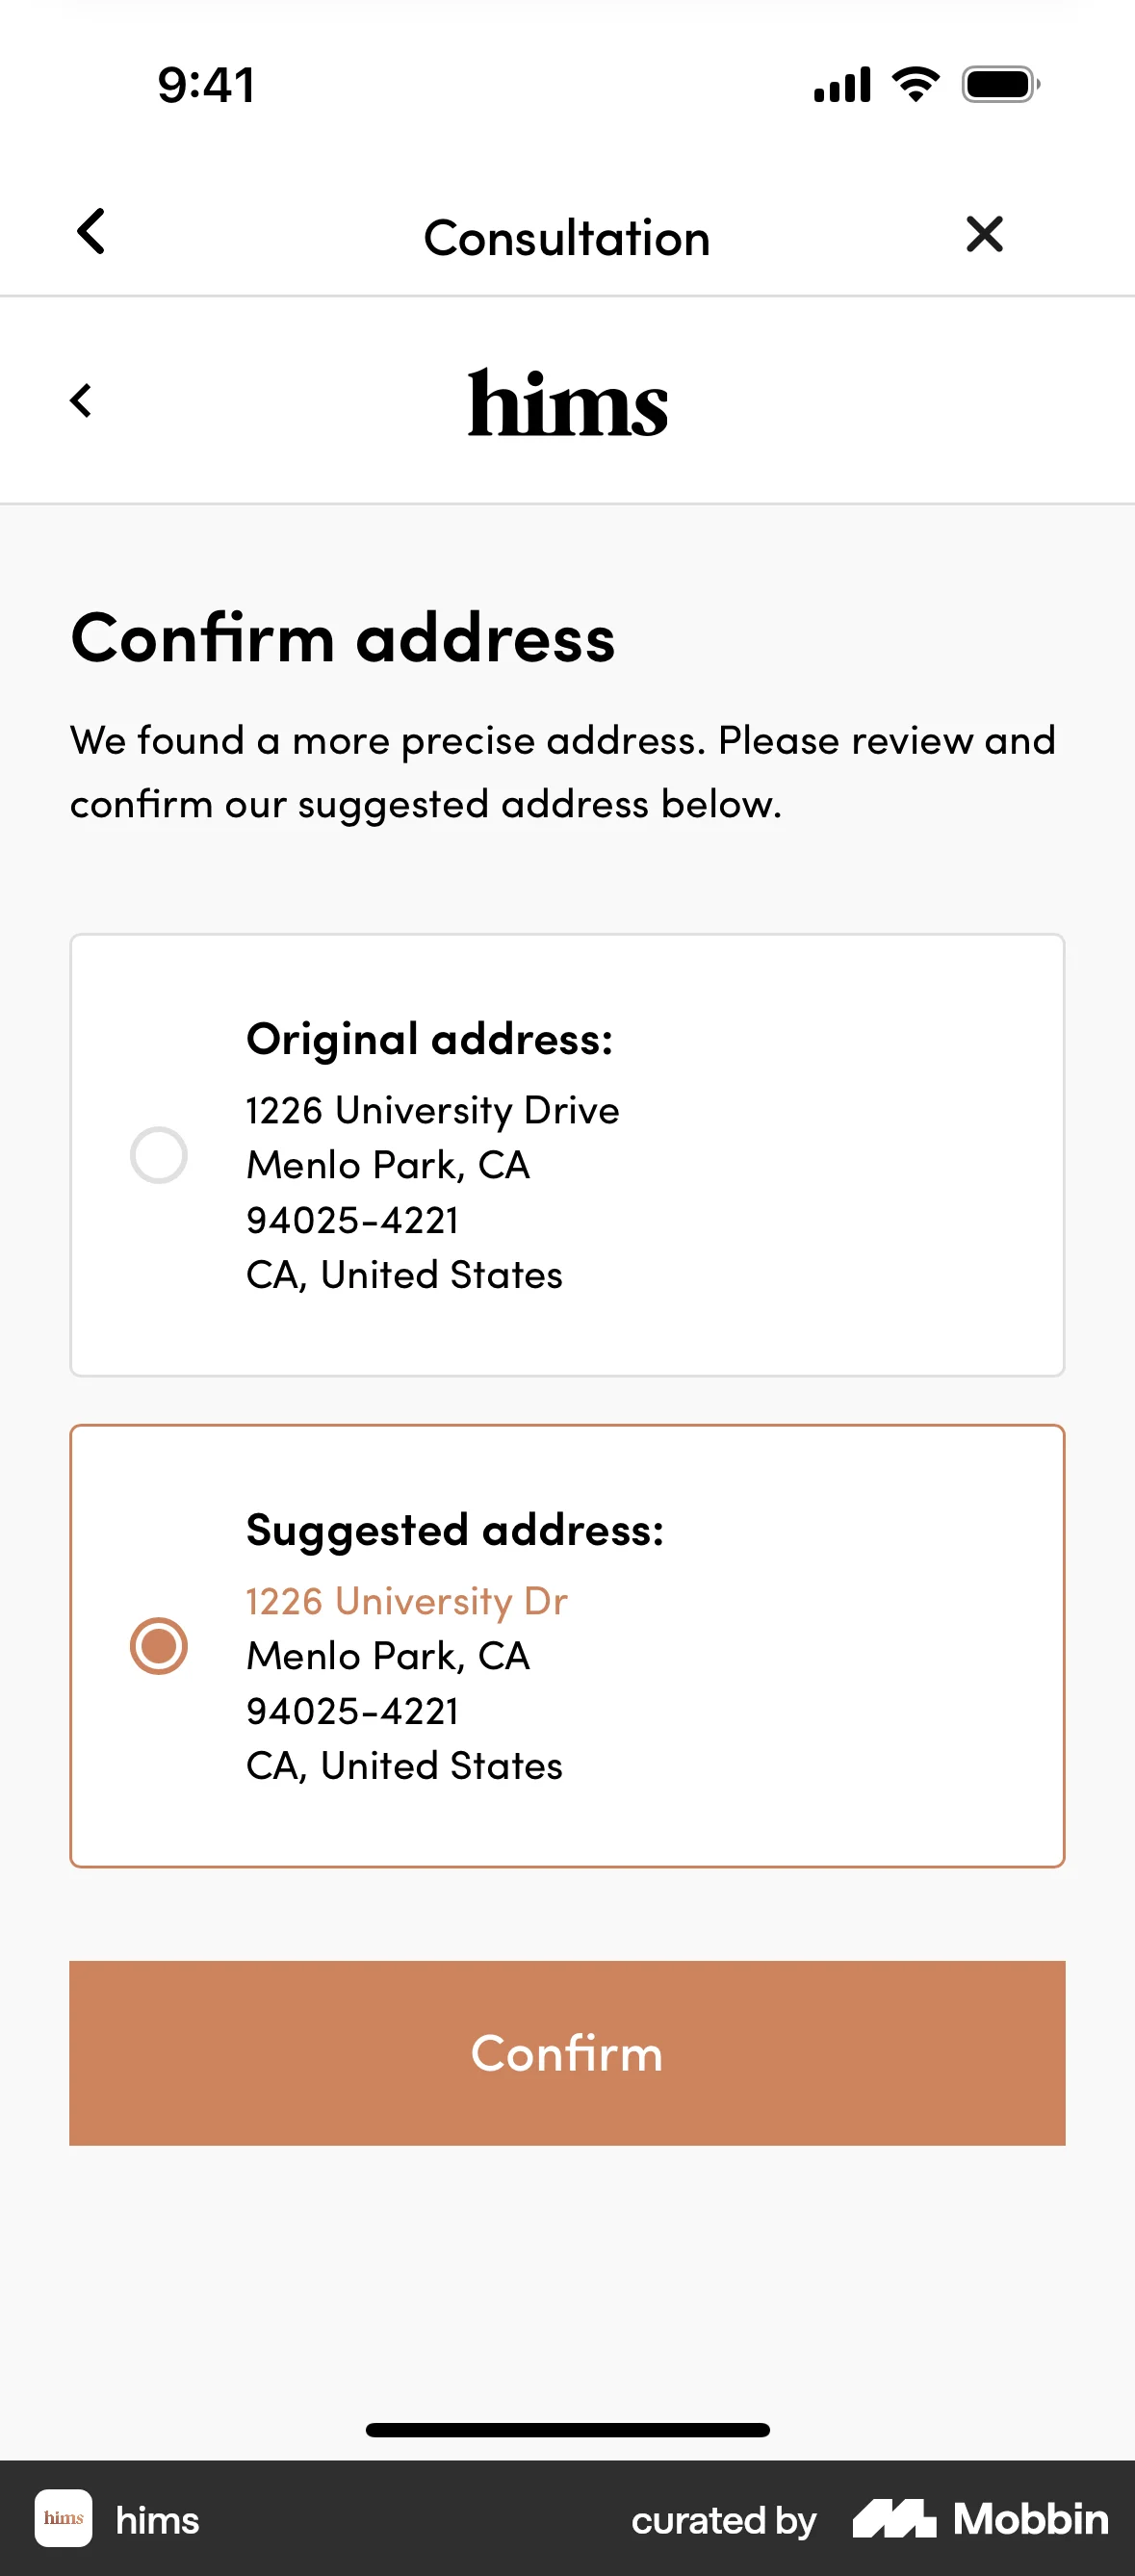The width and height of the screenshot is (1135, 2576).
Task: Tap the cellular signal bars icon
Action: [842, 85]
